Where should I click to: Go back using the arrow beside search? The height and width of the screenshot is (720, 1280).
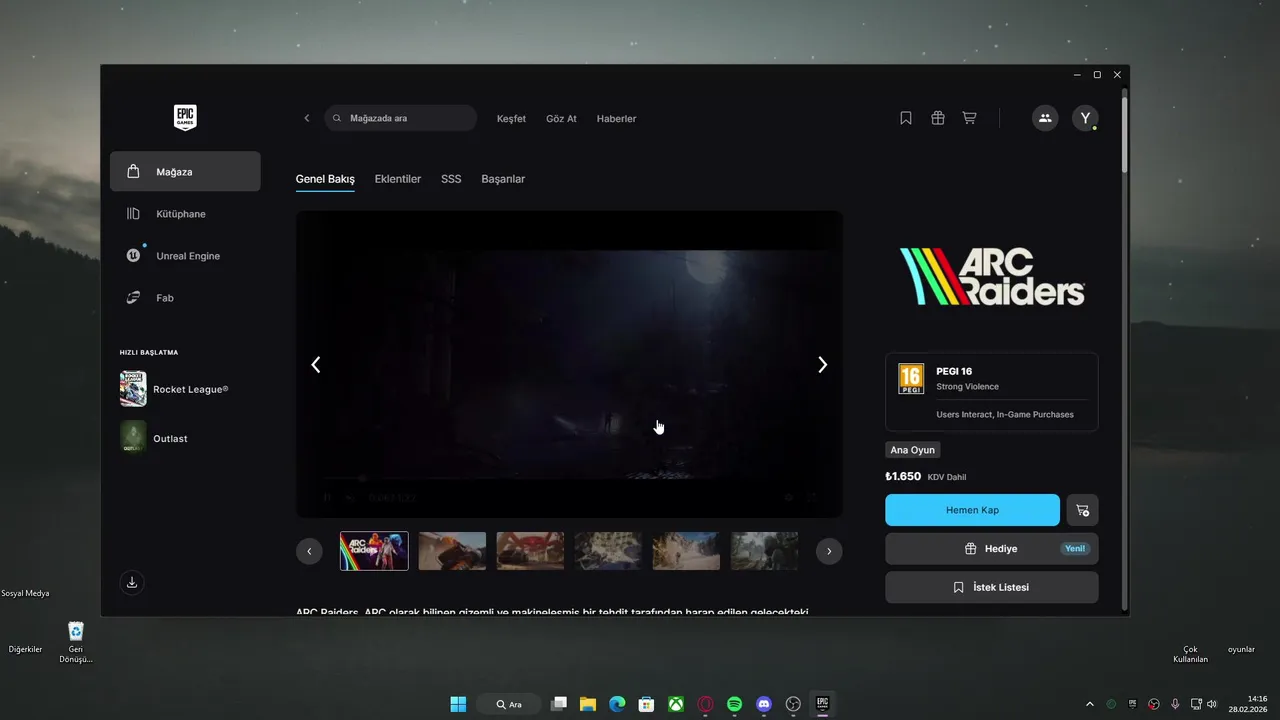pos(307,118)
